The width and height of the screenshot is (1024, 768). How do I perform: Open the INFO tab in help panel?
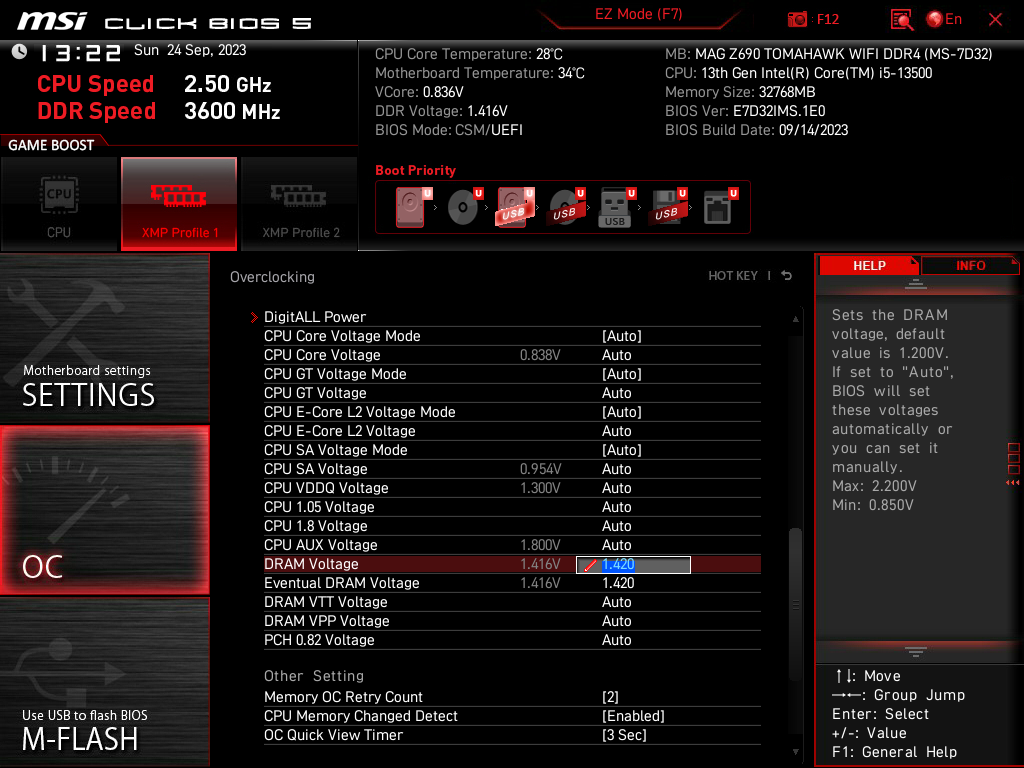tap(969, 265)
